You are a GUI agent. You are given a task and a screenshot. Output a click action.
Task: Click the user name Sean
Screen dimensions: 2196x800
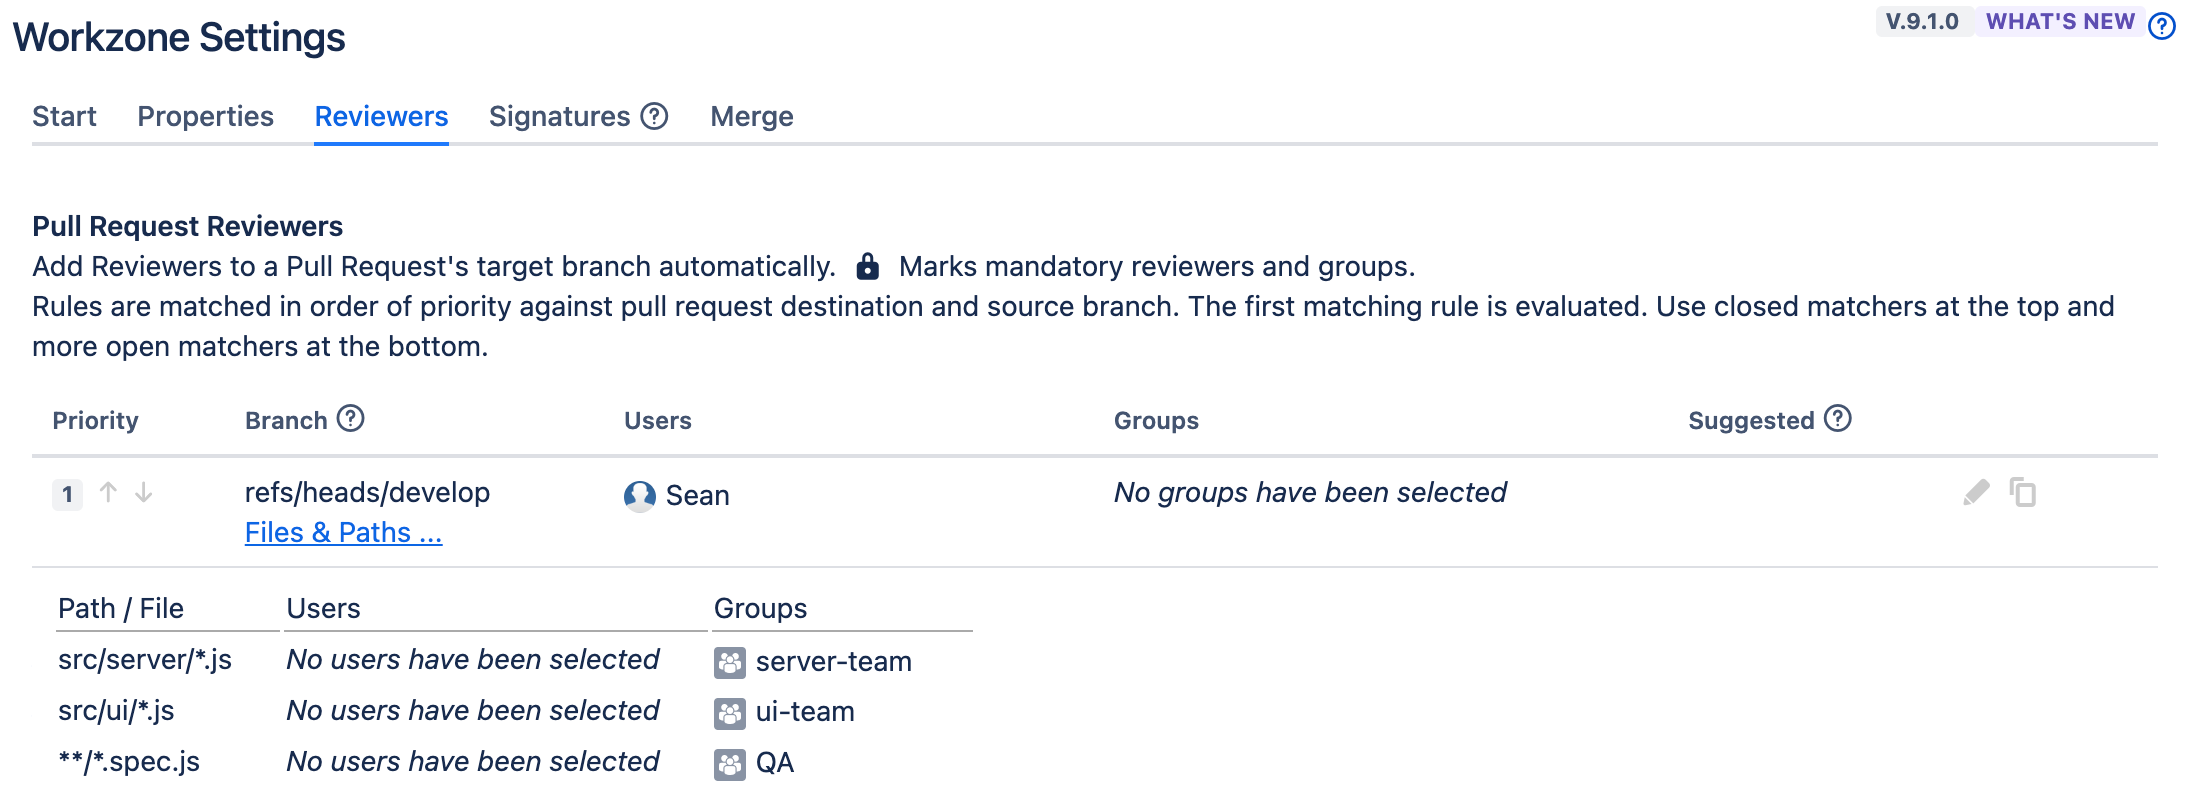tap(698, 495)
